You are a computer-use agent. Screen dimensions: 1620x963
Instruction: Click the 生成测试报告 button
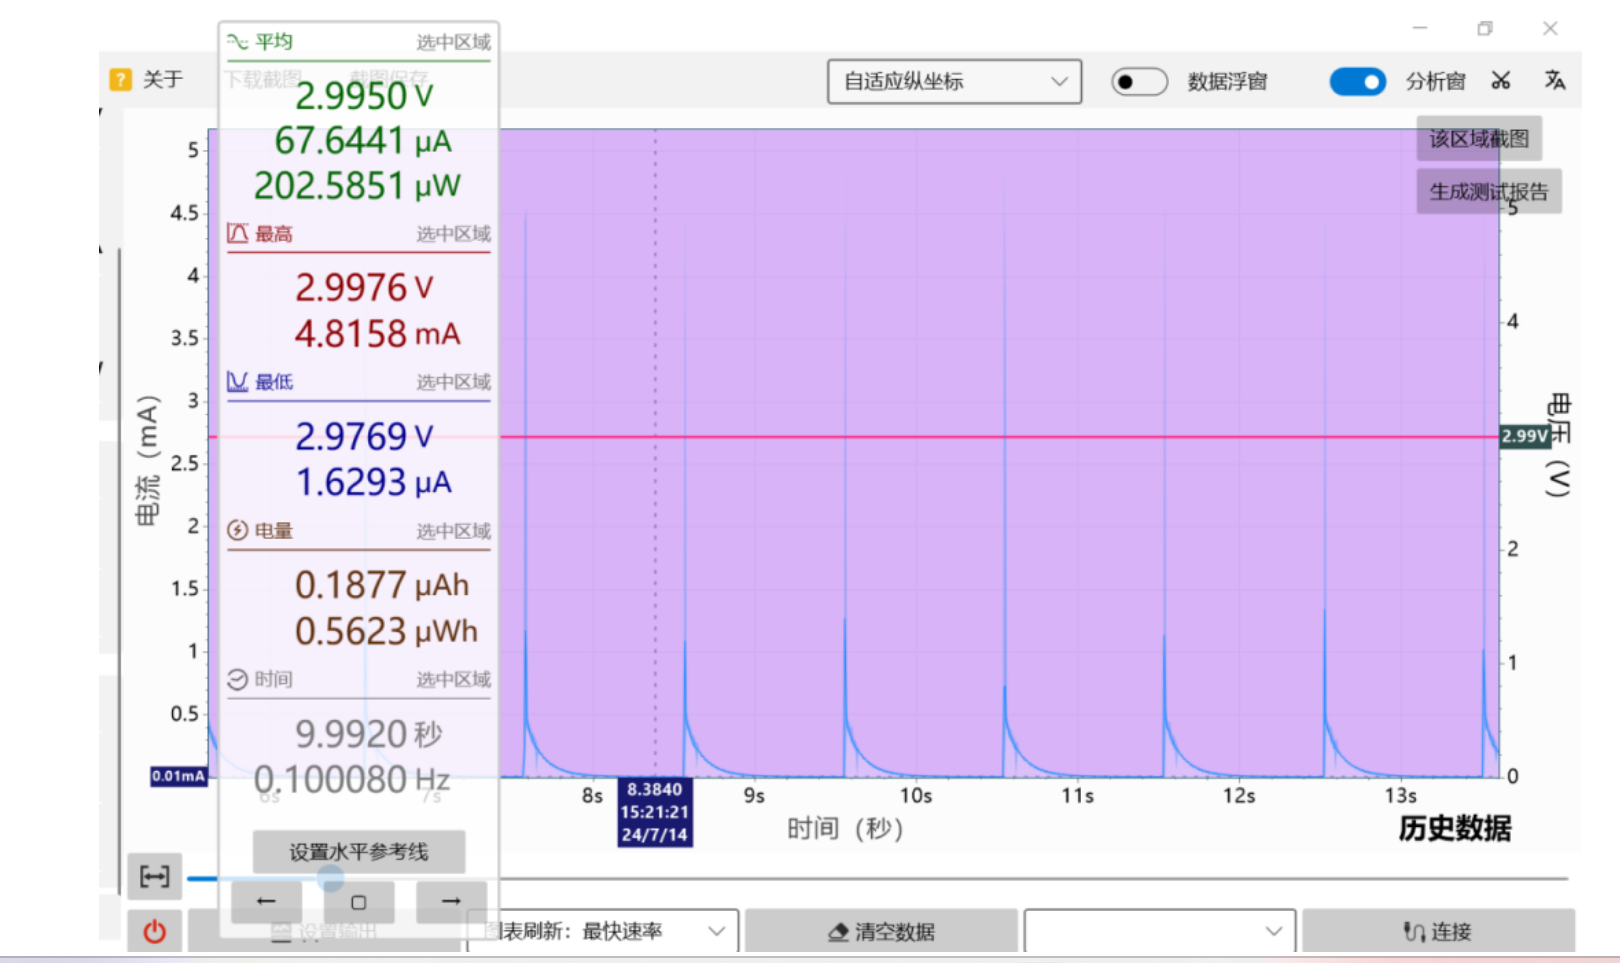1489,191
